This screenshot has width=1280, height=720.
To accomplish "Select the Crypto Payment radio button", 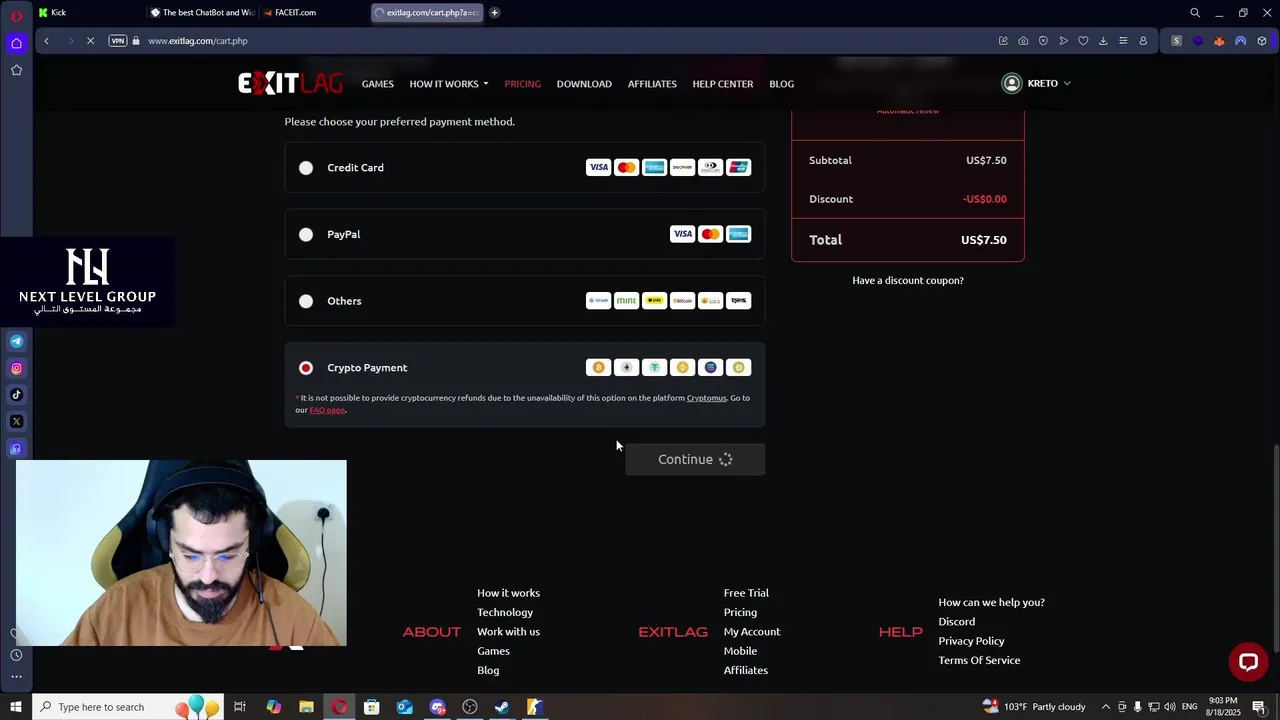I will tap(306, 368).
